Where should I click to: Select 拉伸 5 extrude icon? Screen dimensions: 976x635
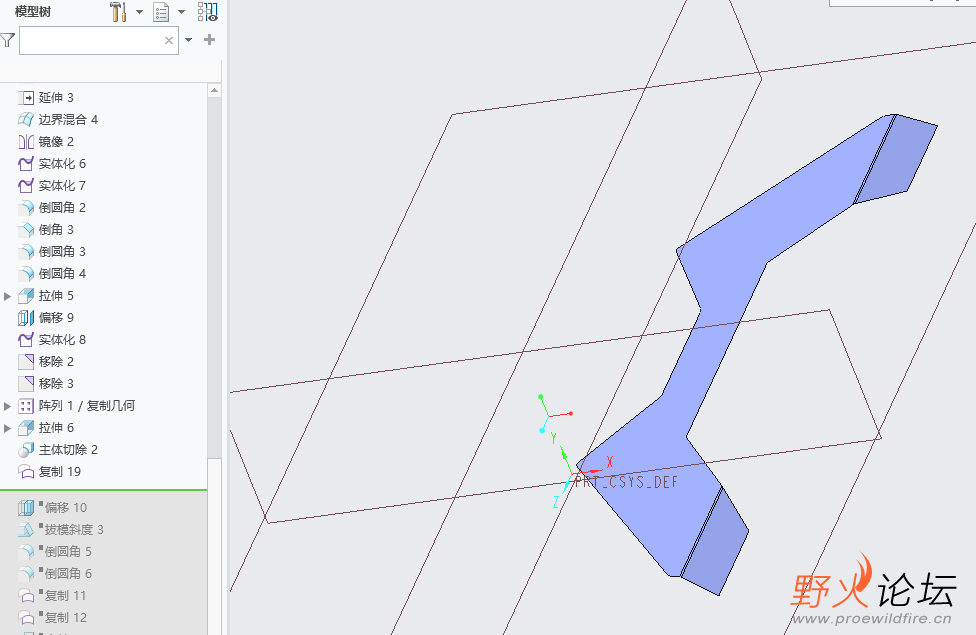26,296
